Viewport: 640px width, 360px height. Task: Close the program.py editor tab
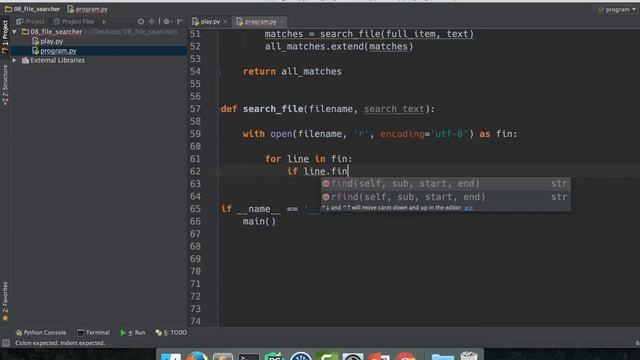point(282,21)
